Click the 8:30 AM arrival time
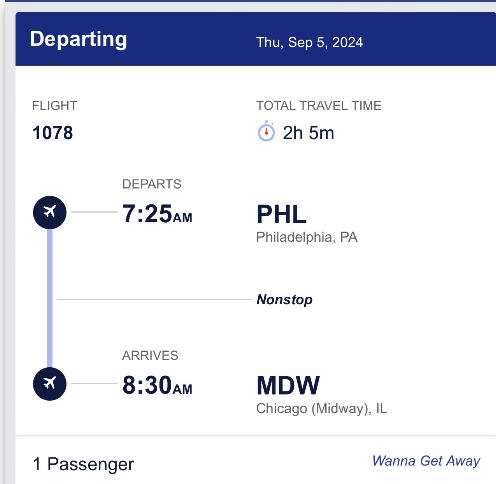Image resolution: width=496 pixels, height=484 pixels. [x=157, y=385]
